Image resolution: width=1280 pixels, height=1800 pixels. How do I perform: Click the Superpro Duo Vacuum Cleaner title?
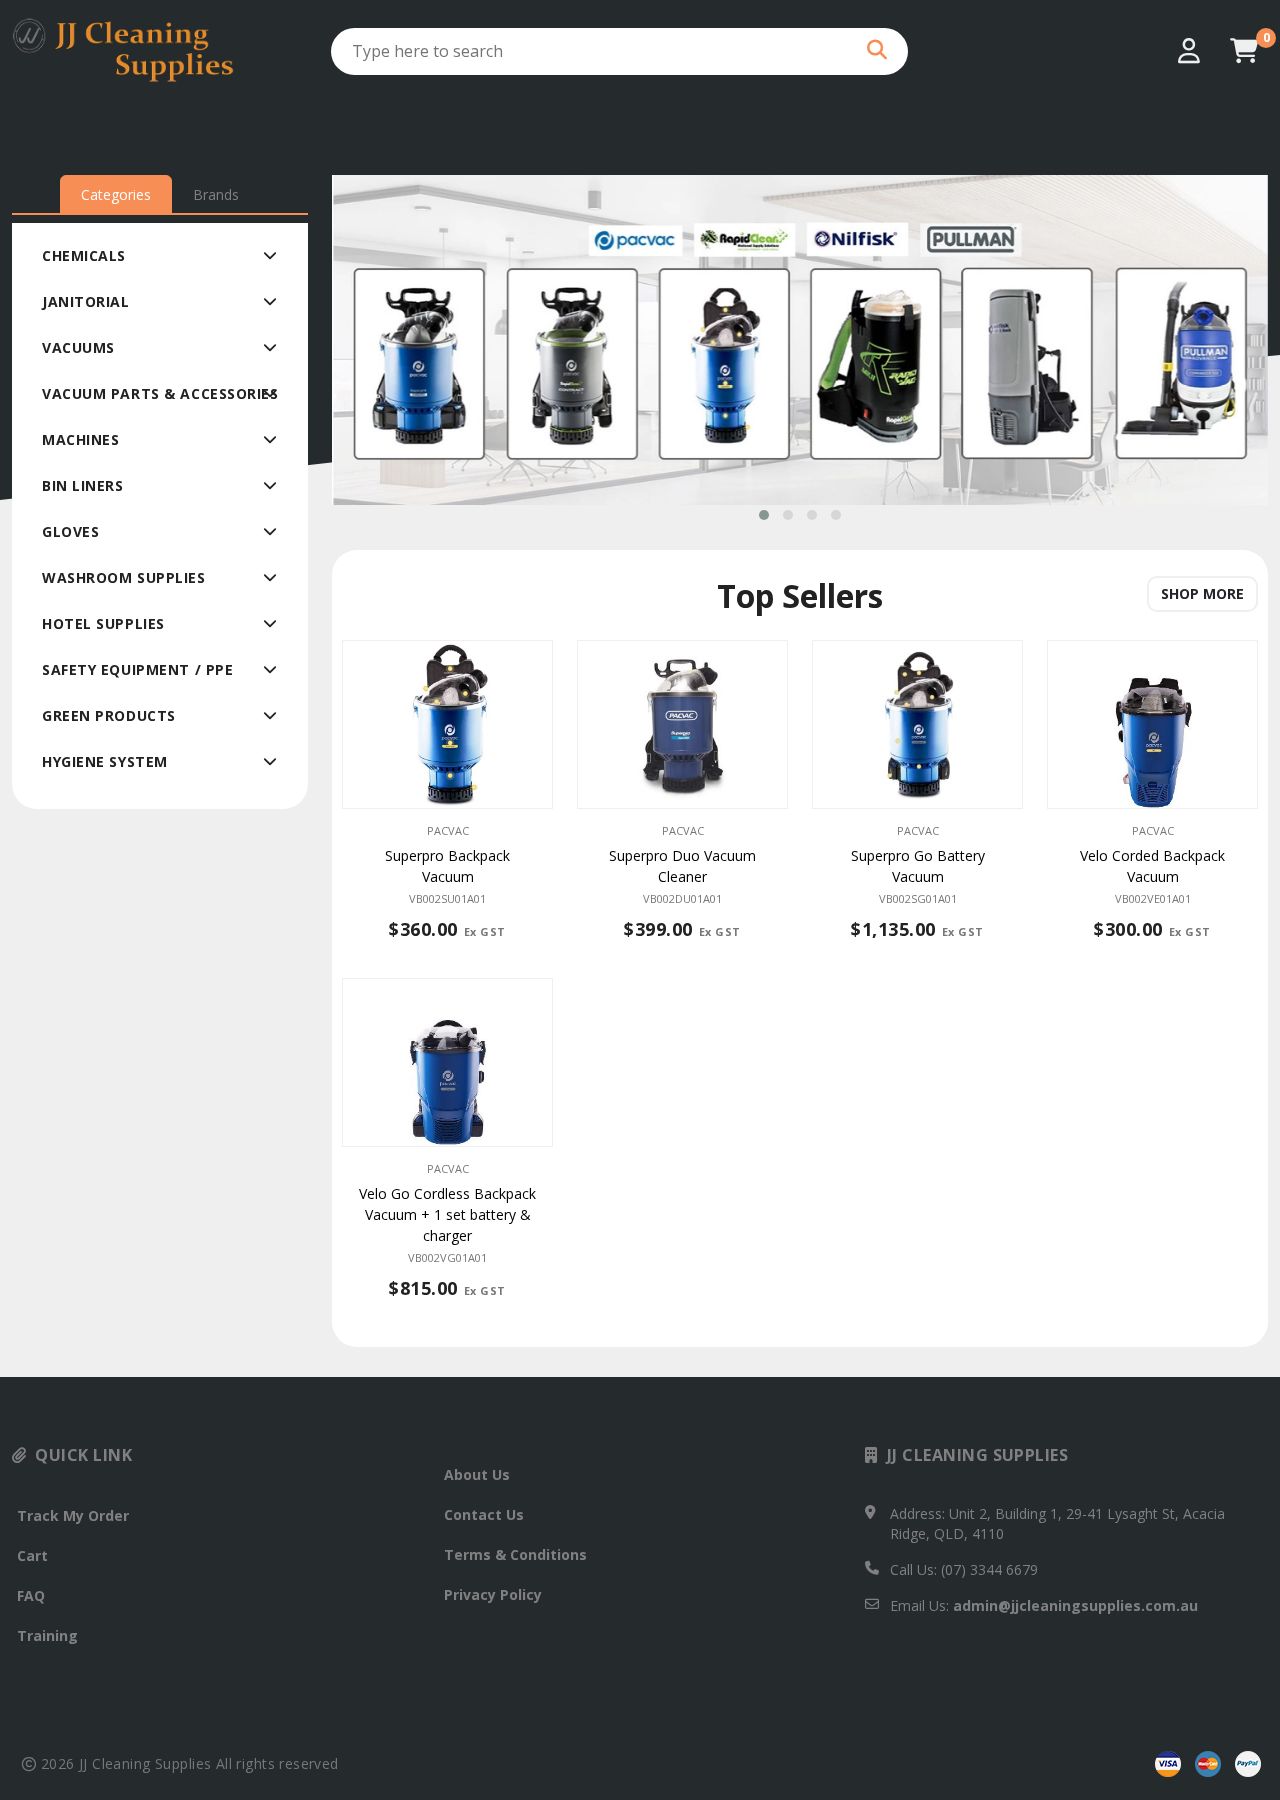click(x=682, y=866)
